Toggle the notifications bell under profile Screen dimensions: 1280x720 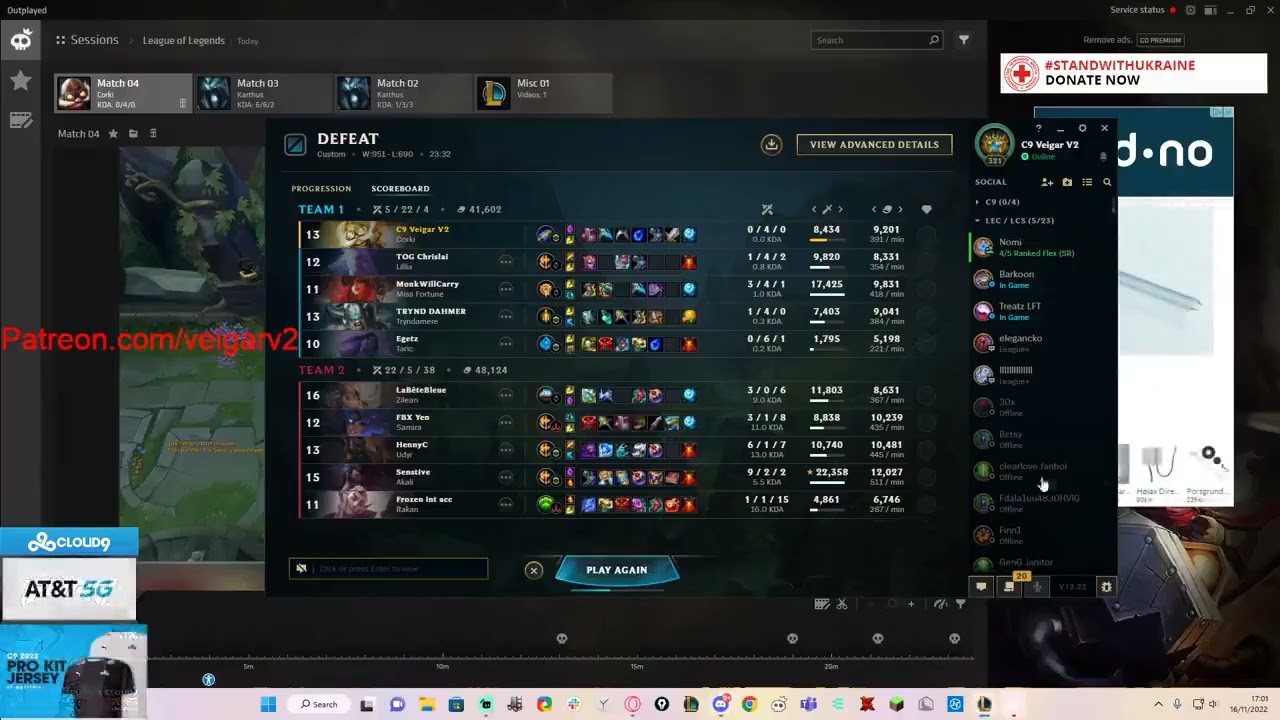point(1103,156)
